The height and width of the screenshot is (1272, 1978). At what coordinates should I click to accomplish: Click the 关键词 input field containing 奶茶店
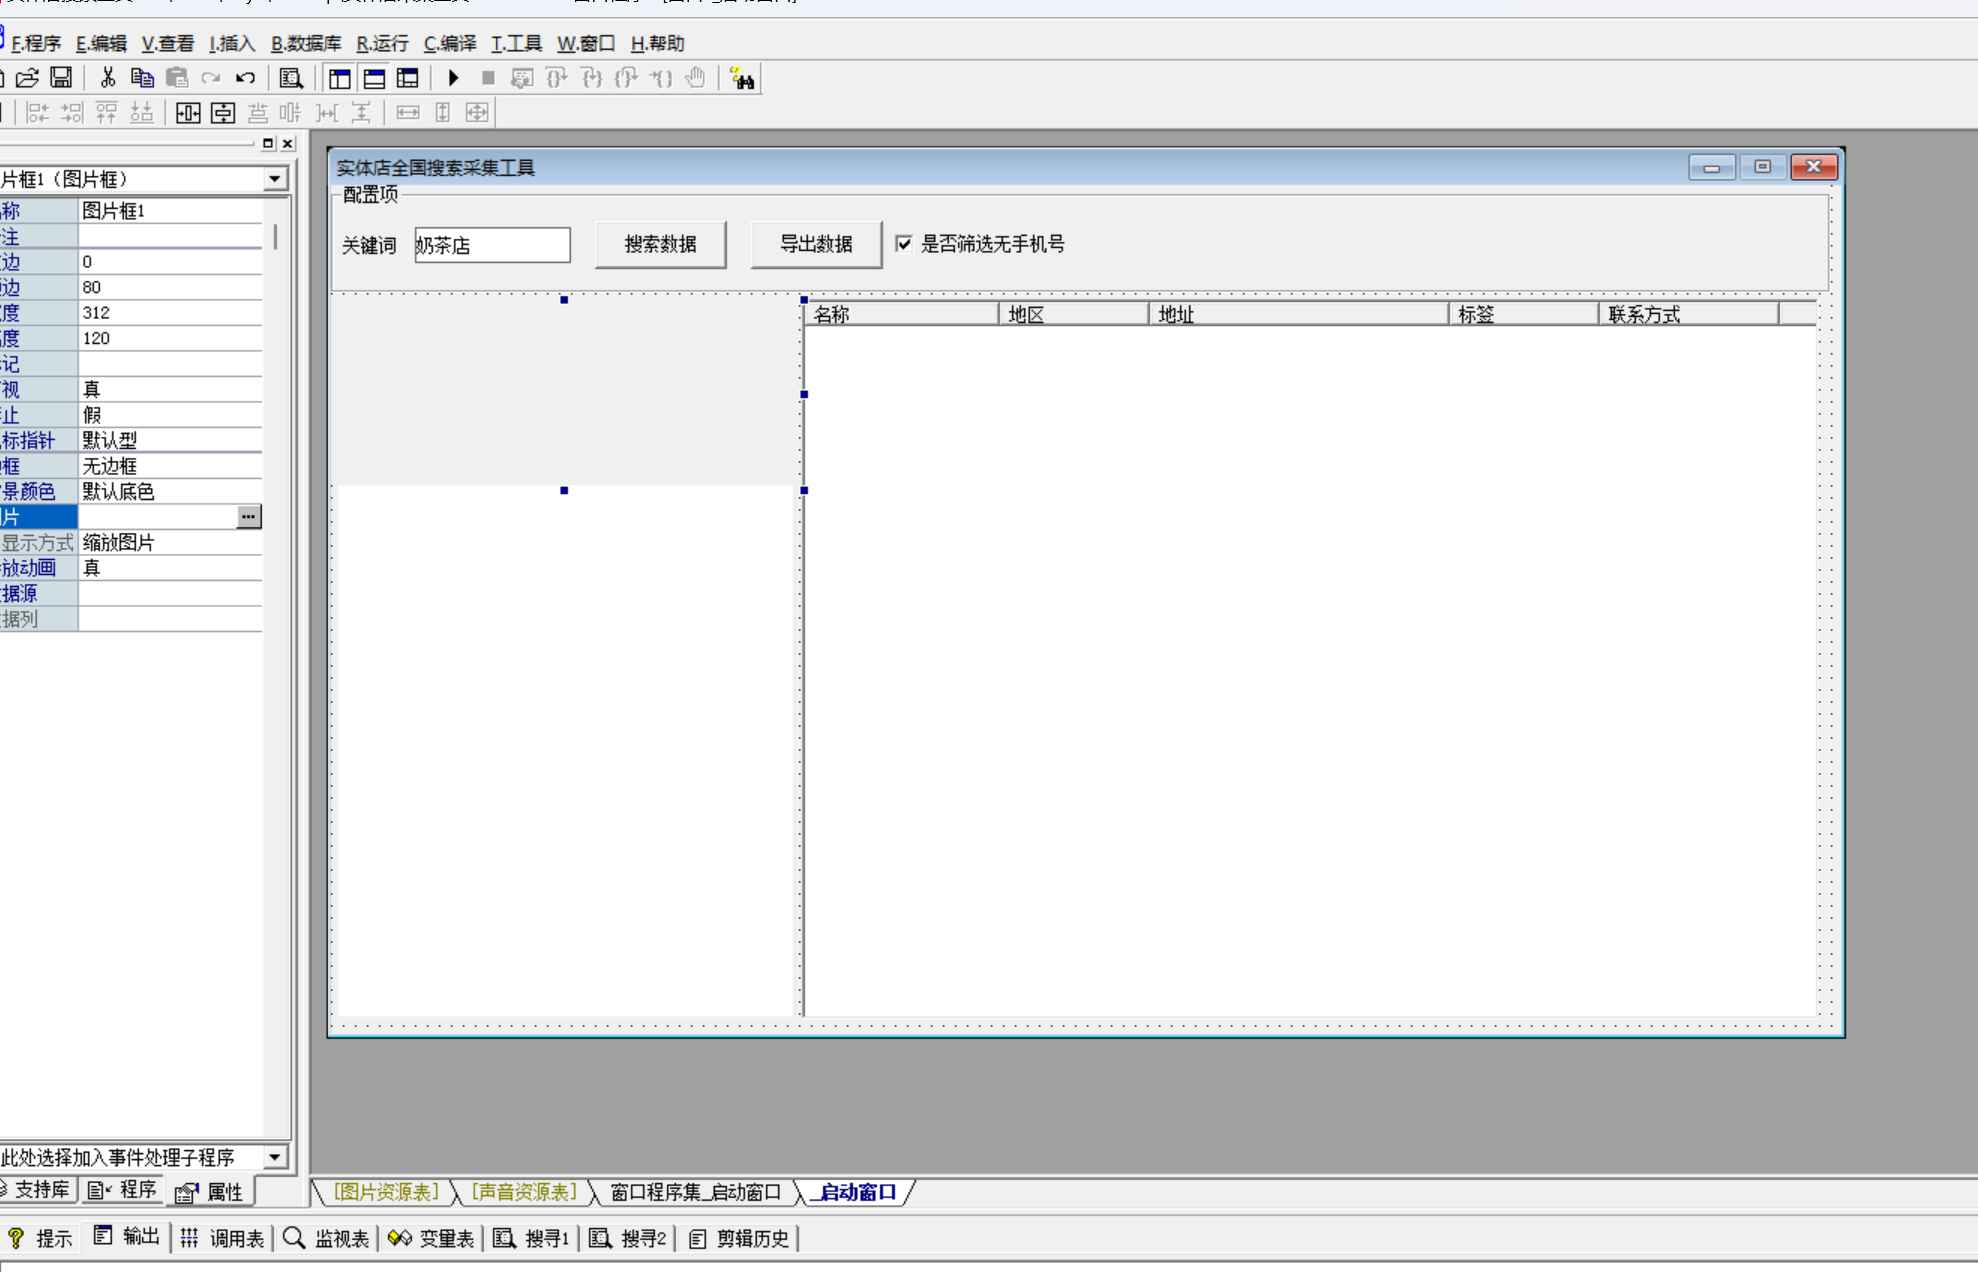492,245
